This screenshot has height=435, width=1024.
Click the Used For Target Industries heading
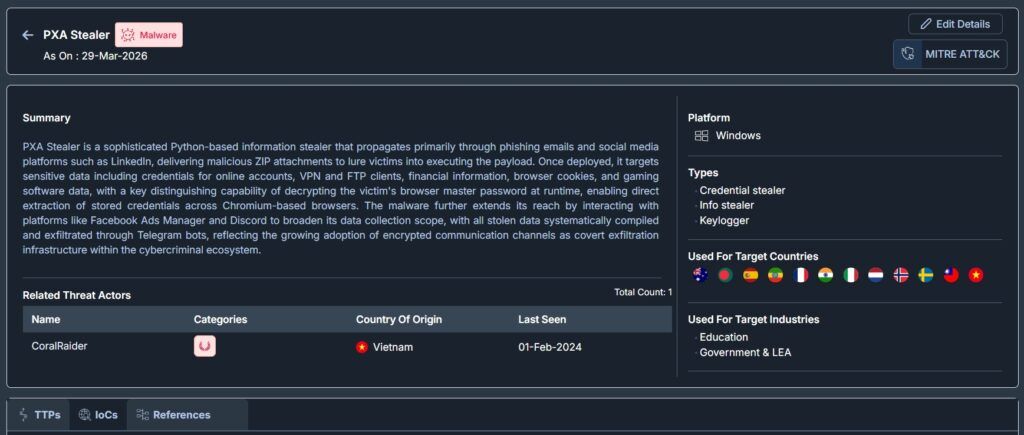point(754,319)
